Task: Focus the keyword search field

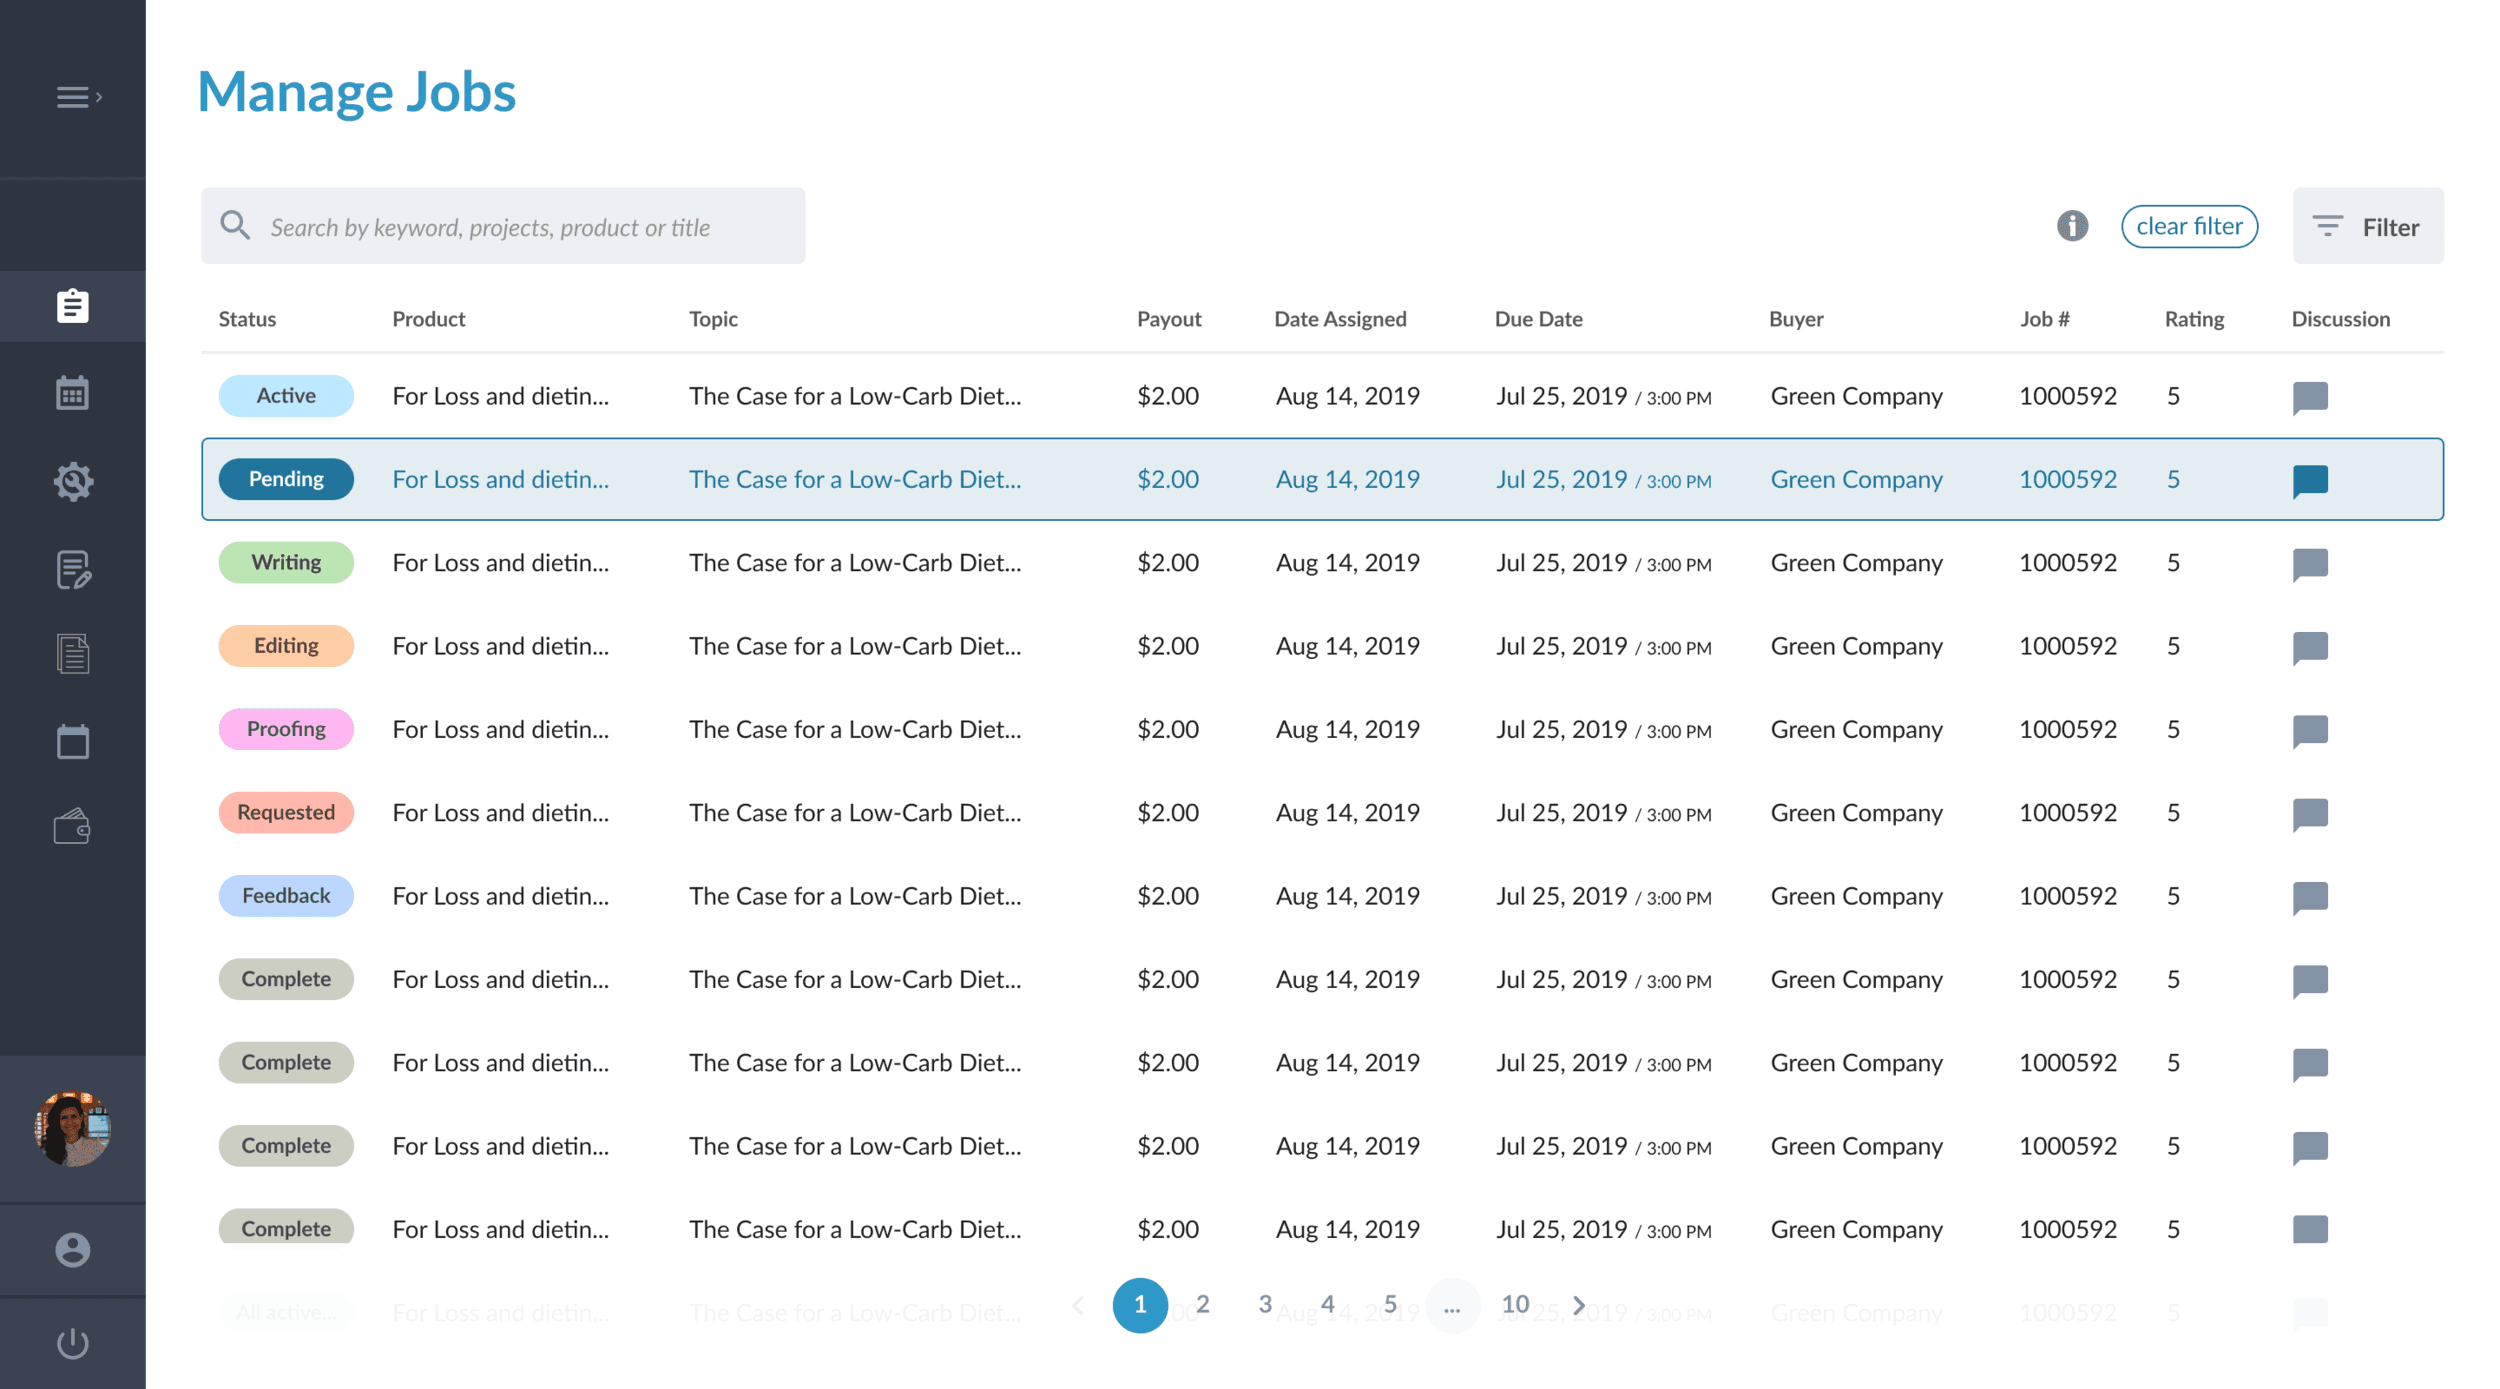Action: pos(503,227)
